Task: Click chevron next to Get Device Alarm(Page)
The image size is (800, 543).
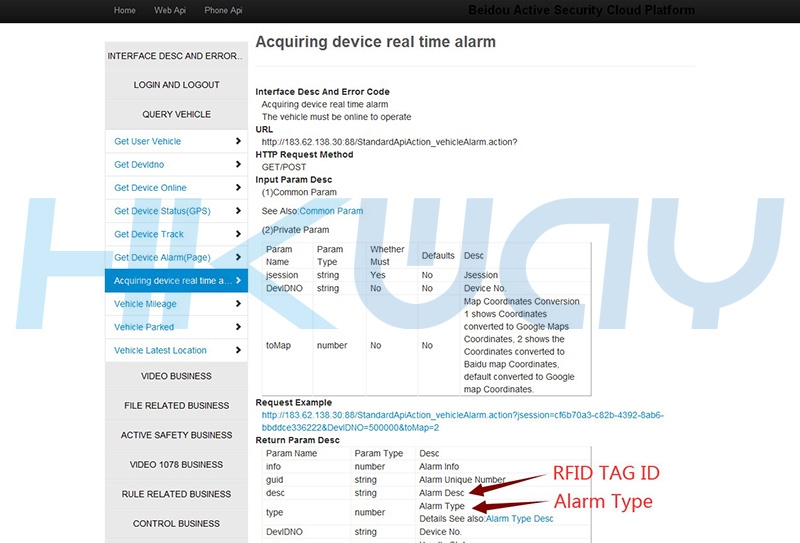Action: (x=238, y=257)
